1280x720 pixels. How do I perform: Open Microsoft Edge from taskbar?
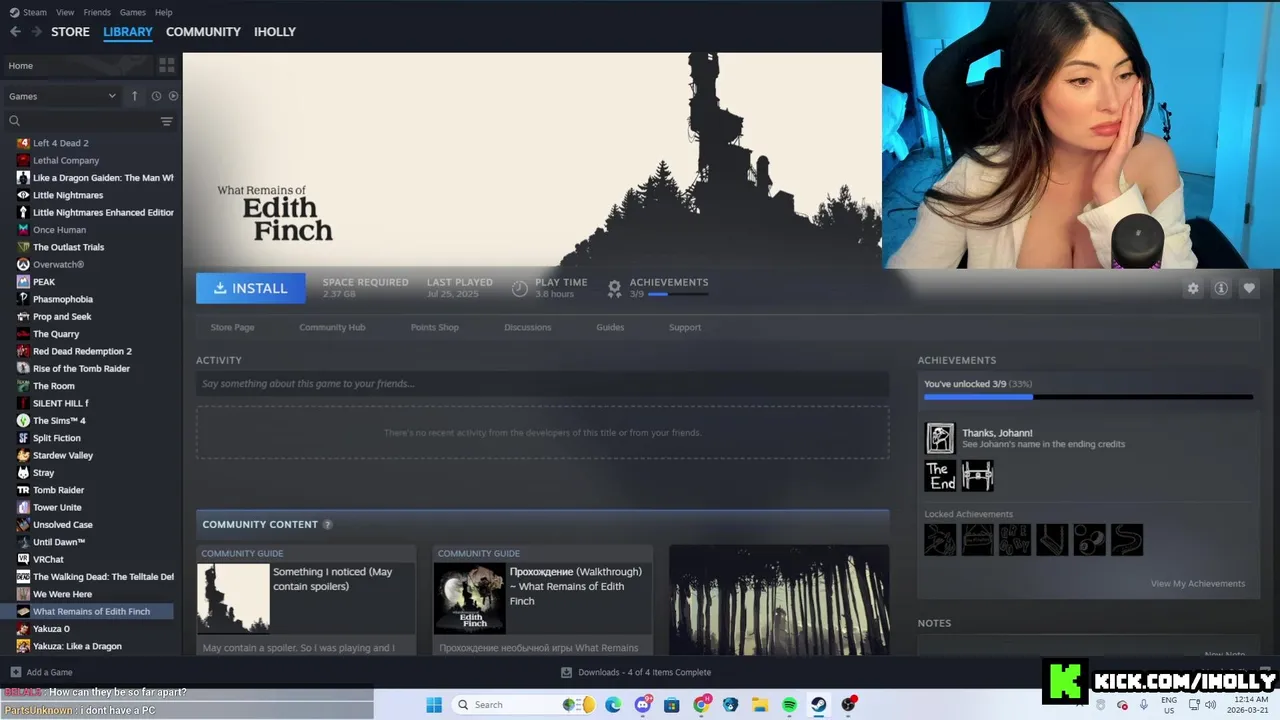[x=612, y=705]
